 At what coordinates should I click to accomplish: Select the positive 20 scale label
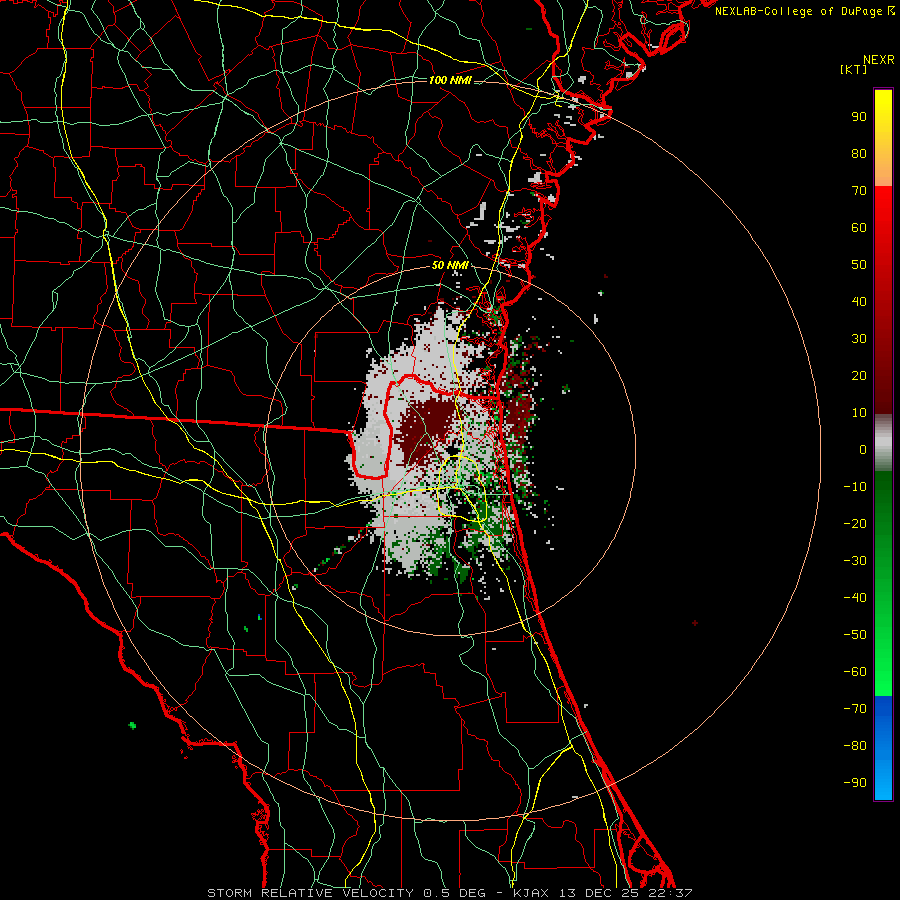(x=859, y=375)
